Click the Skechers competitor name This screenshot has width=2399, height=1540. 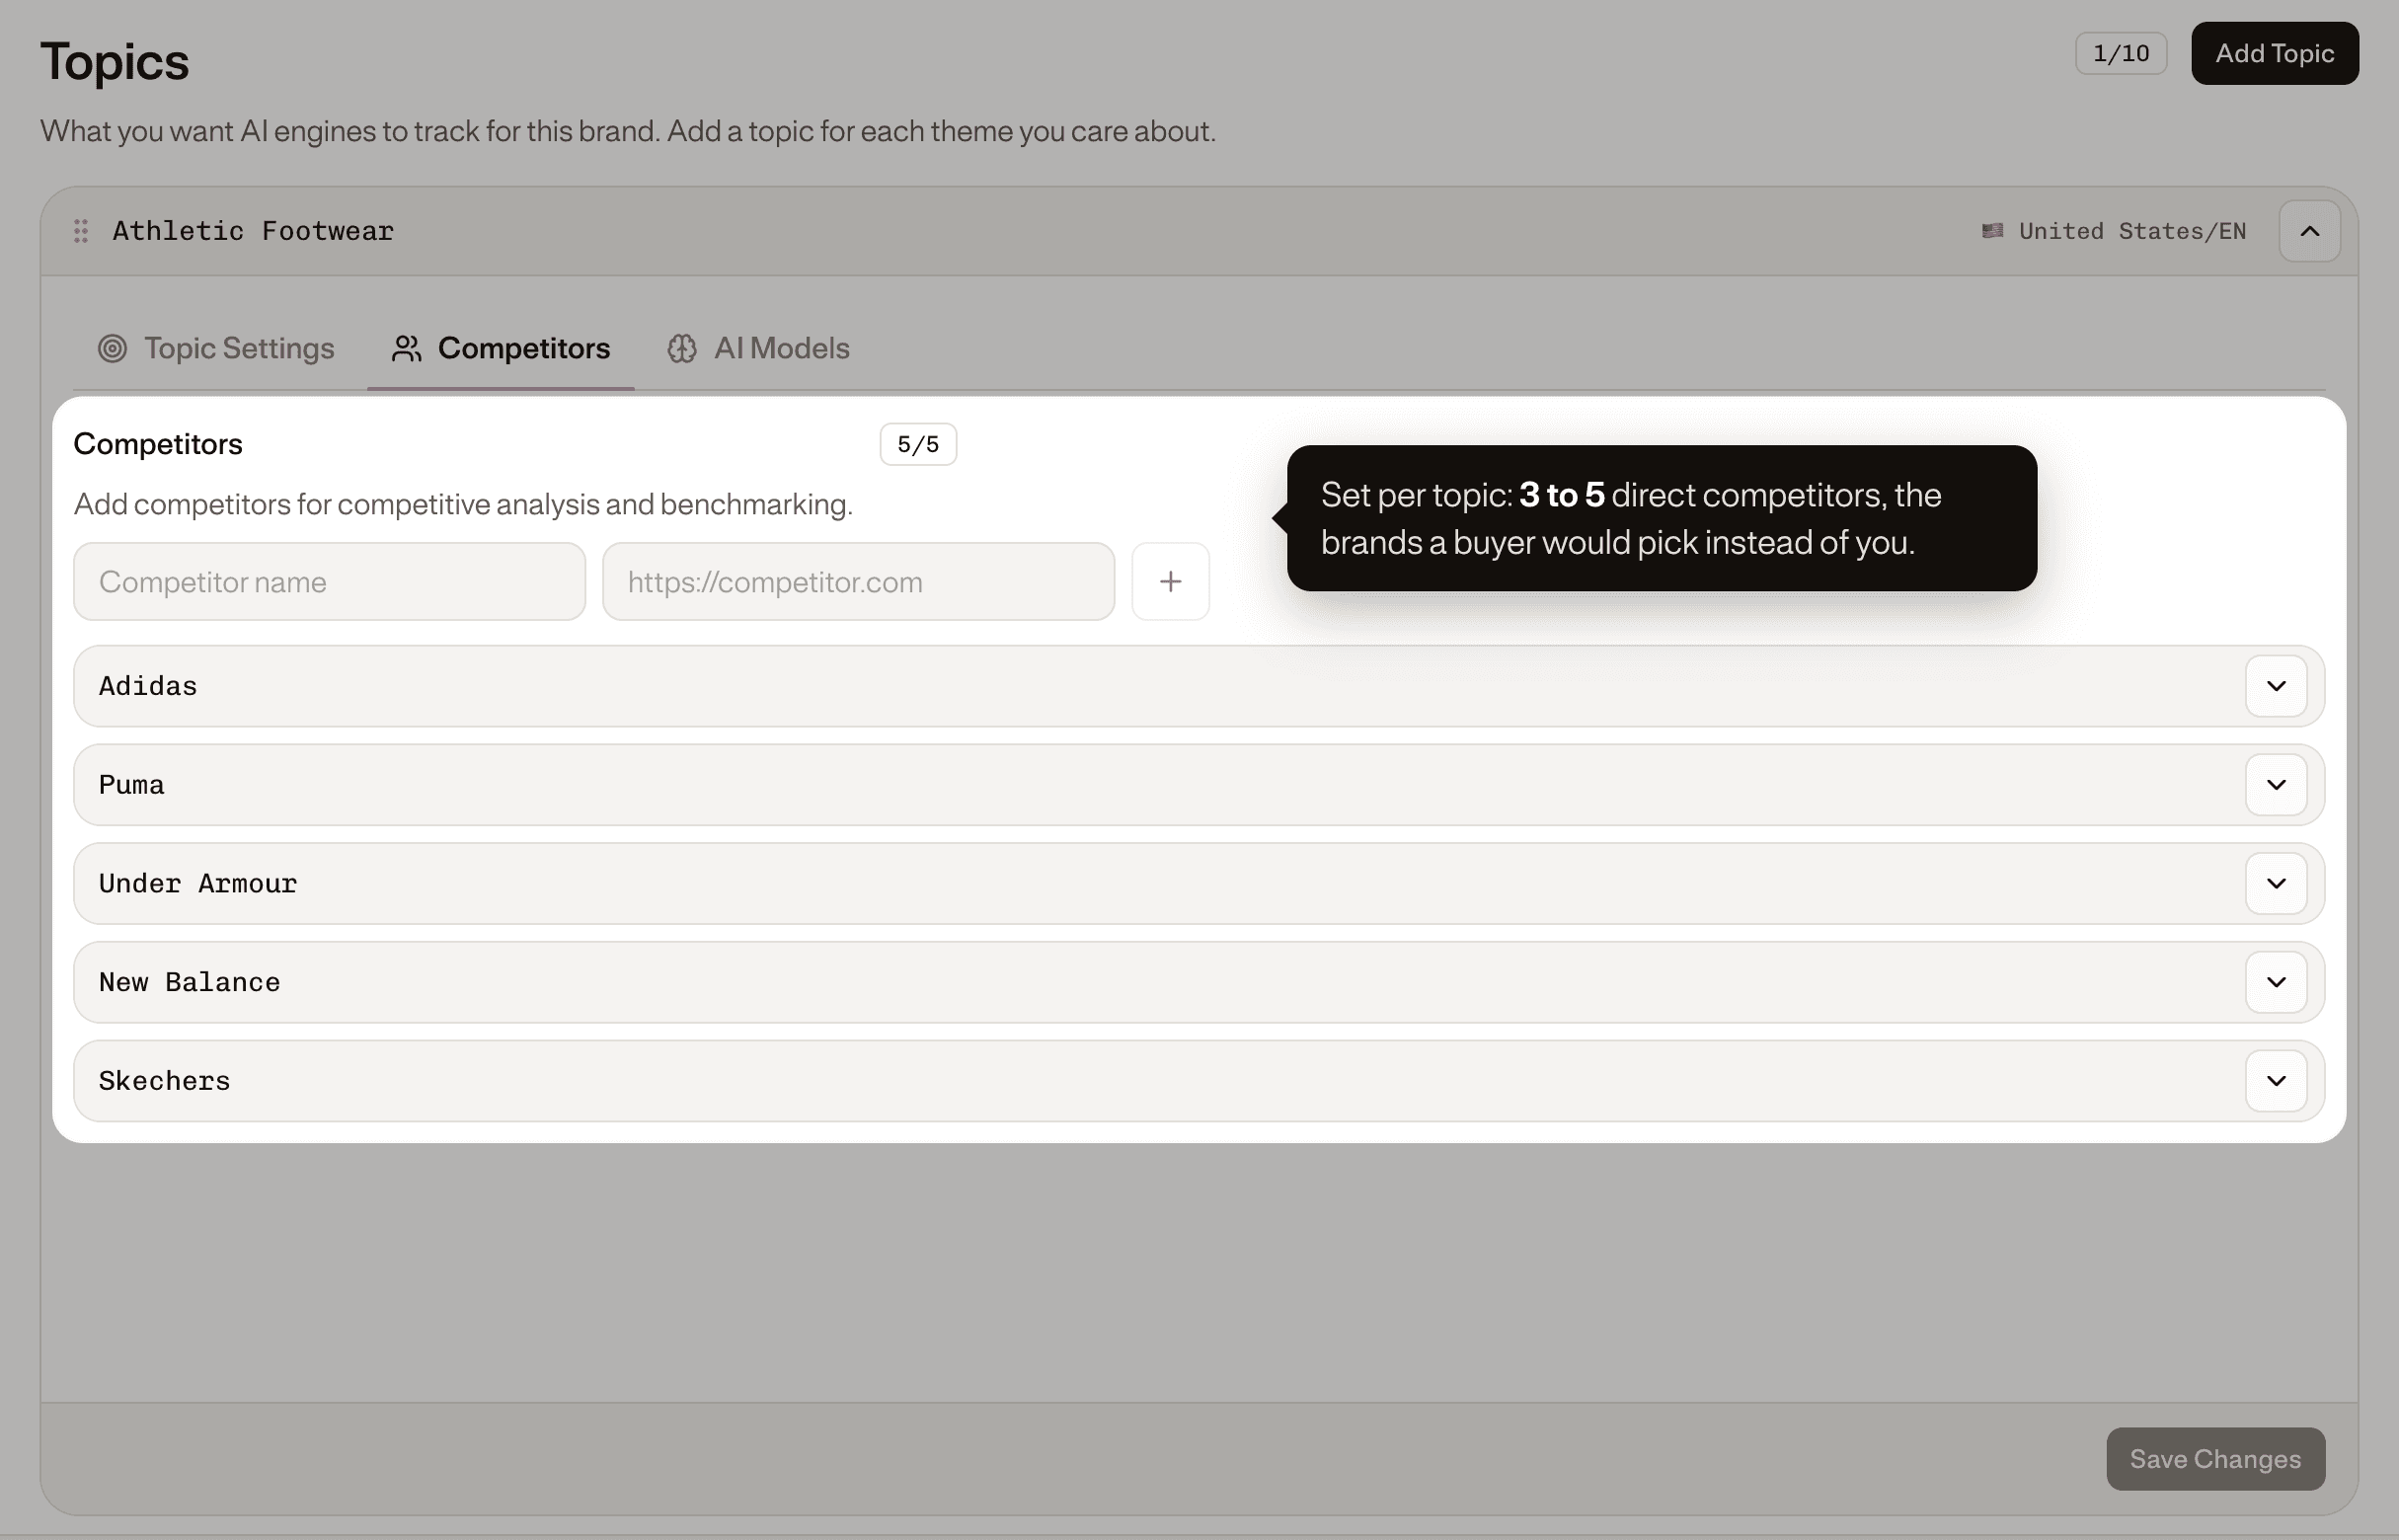click(x=164, y=1081)
